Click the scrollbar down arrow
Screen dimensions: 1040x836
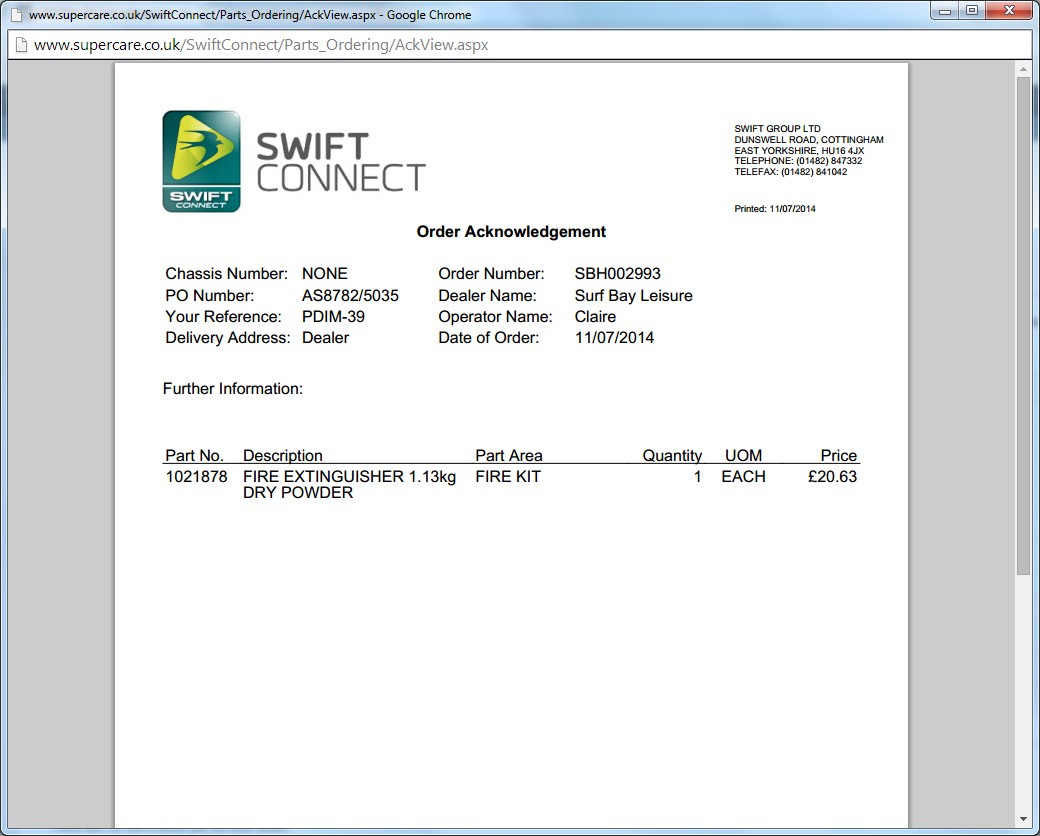pyautogui.click(x=1023, y=820)
